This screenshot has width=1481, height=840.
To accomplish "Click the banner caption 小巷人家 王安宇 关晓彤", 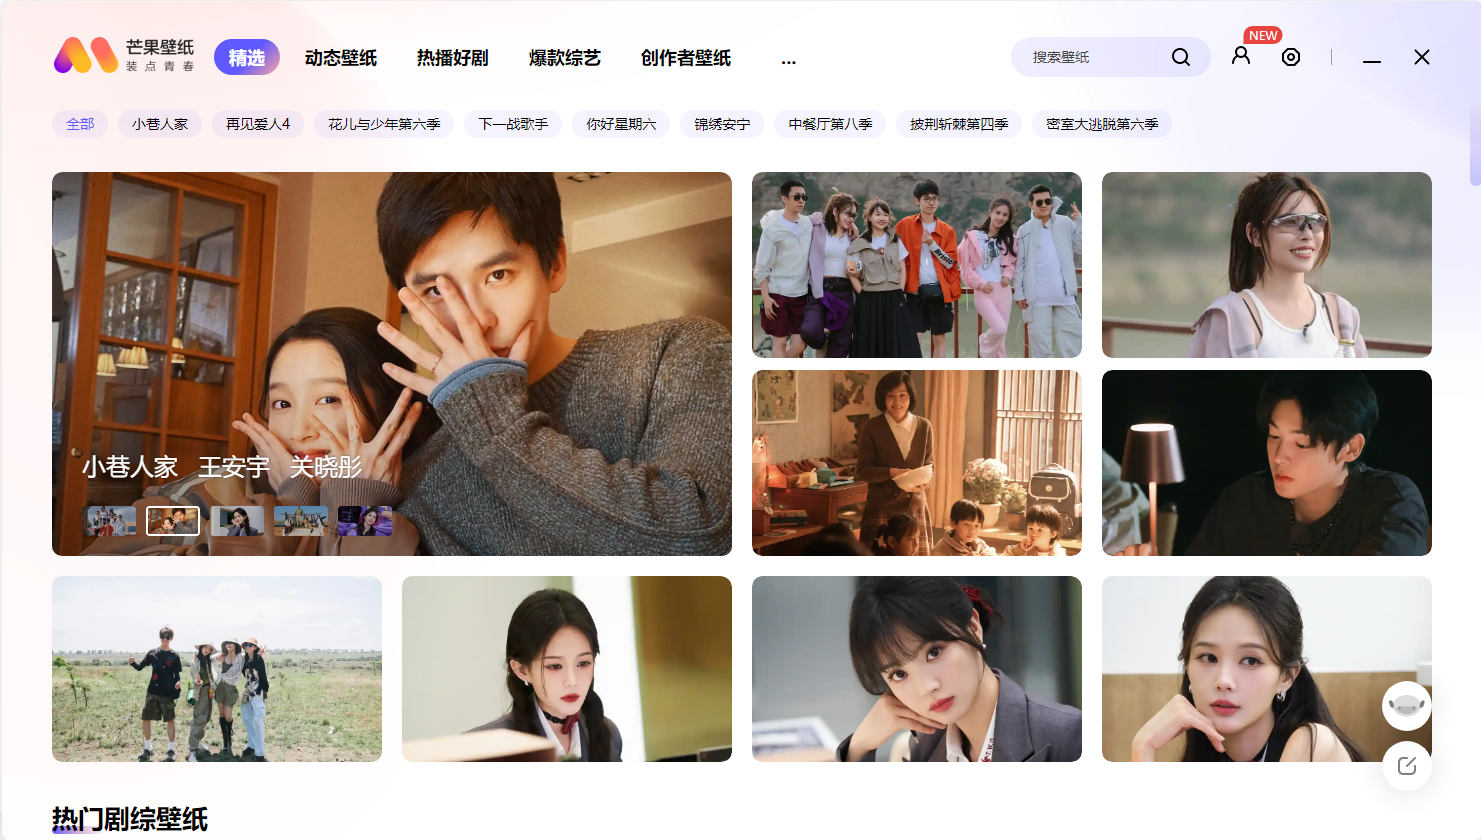I will (x=222, y=467).
